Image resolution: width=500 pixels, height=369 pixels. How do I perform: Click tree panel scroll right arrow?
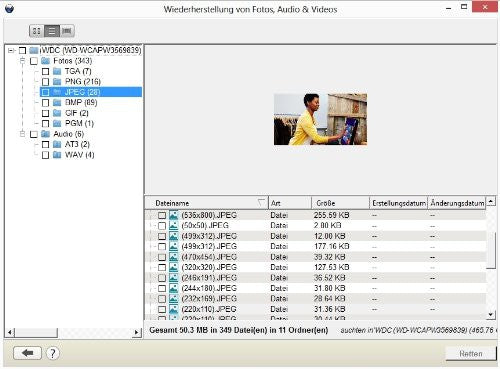137,332
